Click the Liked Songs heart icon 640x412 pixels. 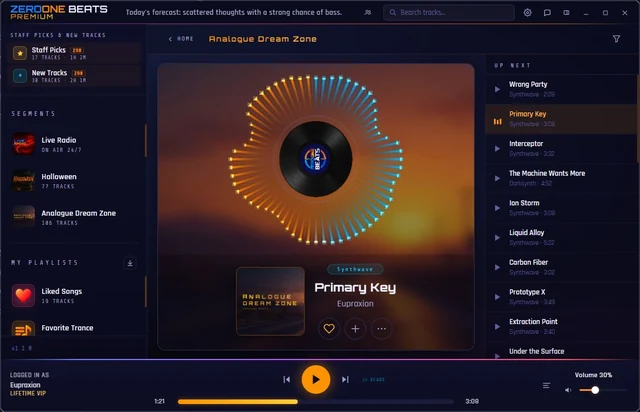(x=23, y=295)
